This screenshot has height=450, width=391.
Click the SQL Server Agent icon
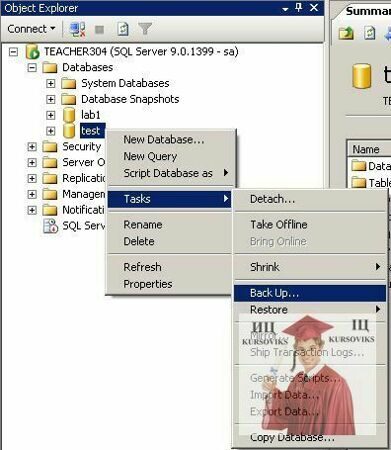click(51, 226)
